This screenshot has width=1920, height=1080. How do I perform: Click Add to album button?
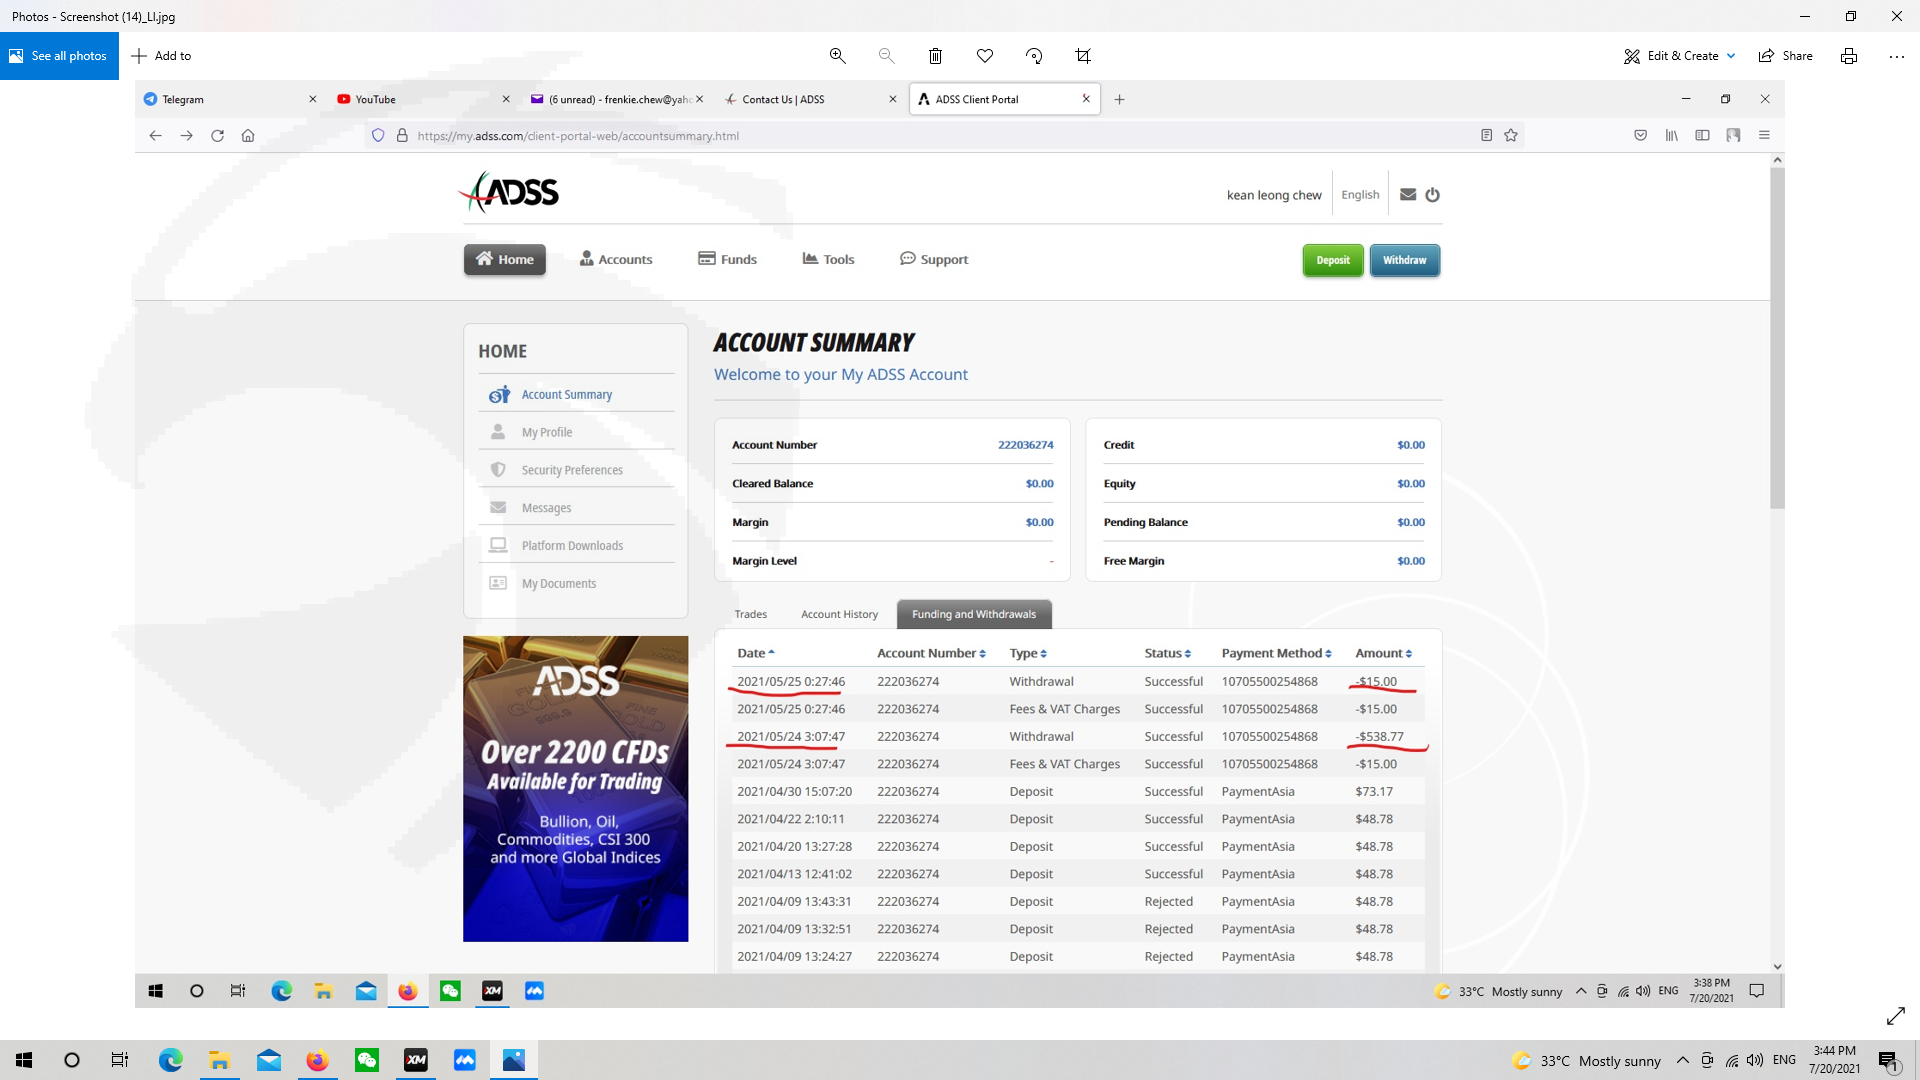coord(161,56)
